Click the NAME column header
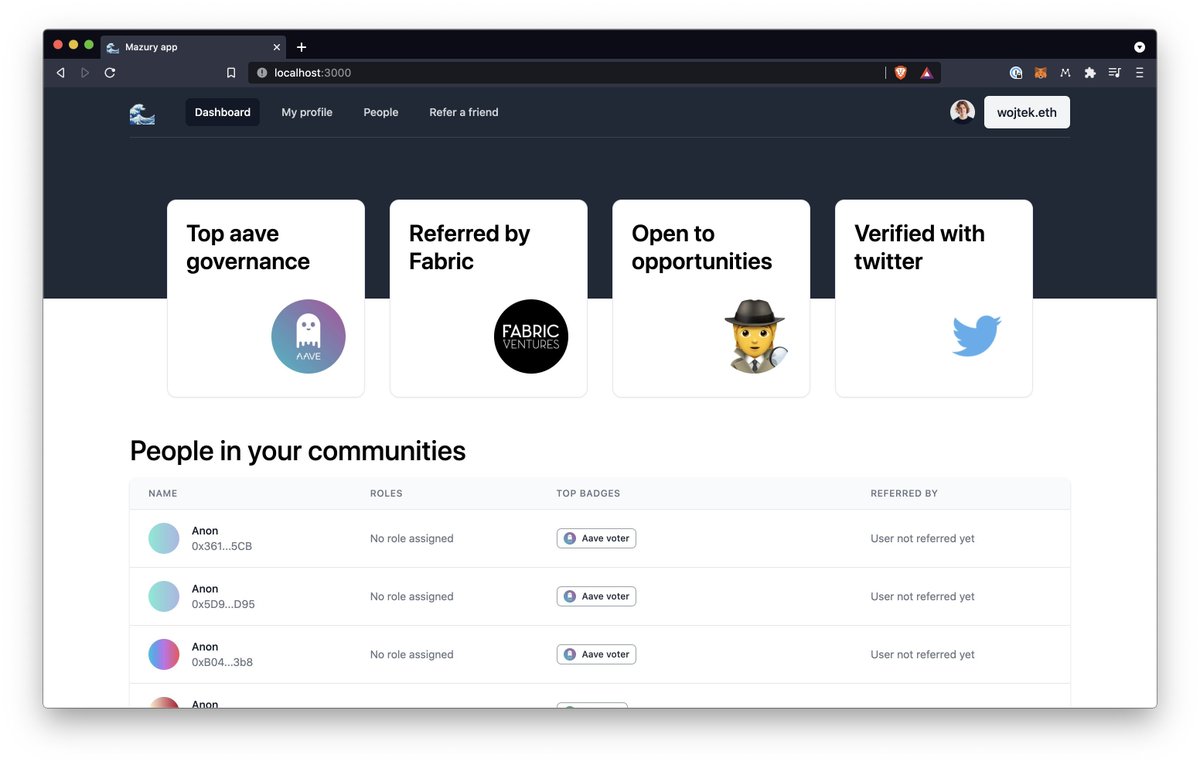This screenshot has width=1200, height=765. click(x=163, y=494)
